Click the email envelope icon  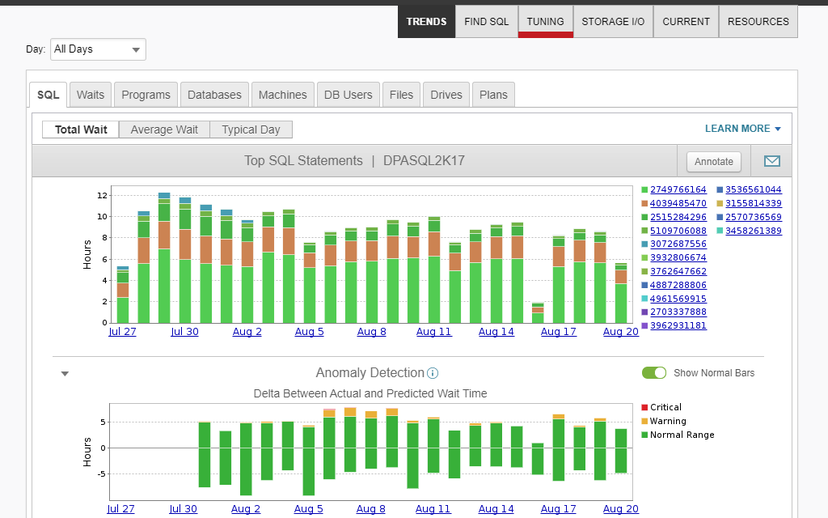pyautogui.click(x=772, y=161)
